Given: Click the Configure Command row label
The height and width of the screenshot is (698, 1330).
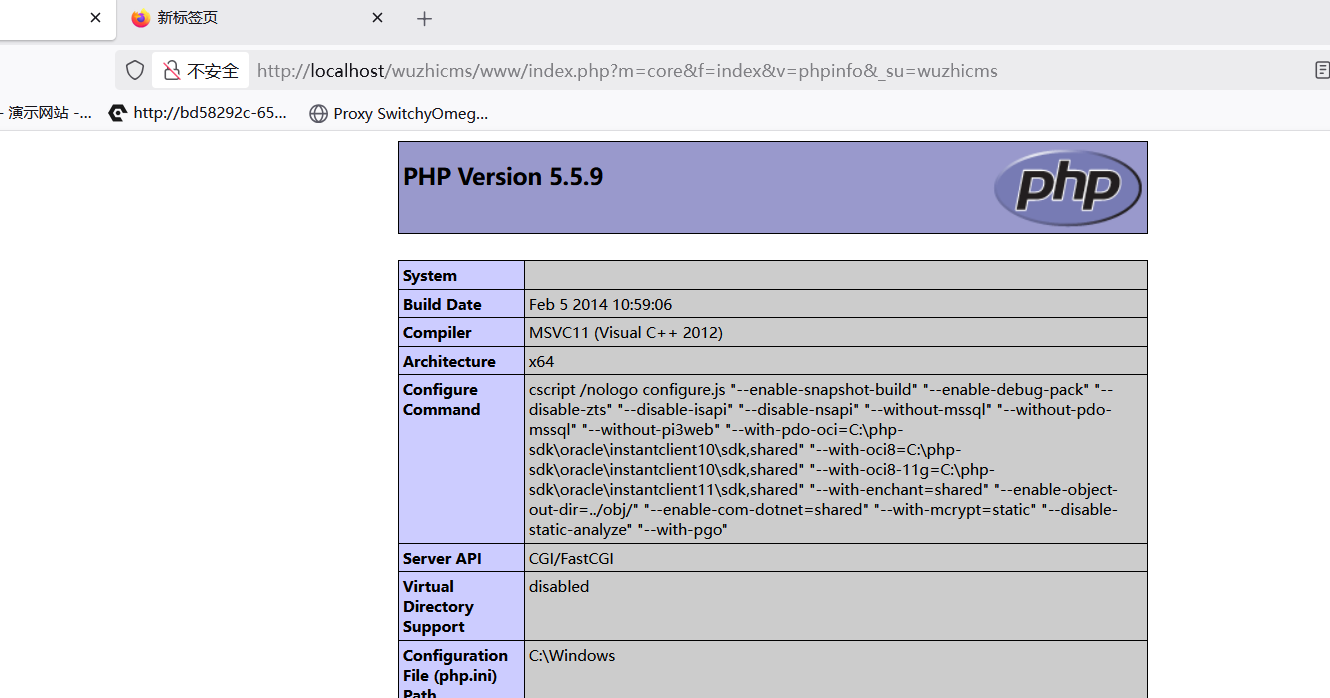Looking at the screenshot, I should pyautogui.click(x=441, y=399).
